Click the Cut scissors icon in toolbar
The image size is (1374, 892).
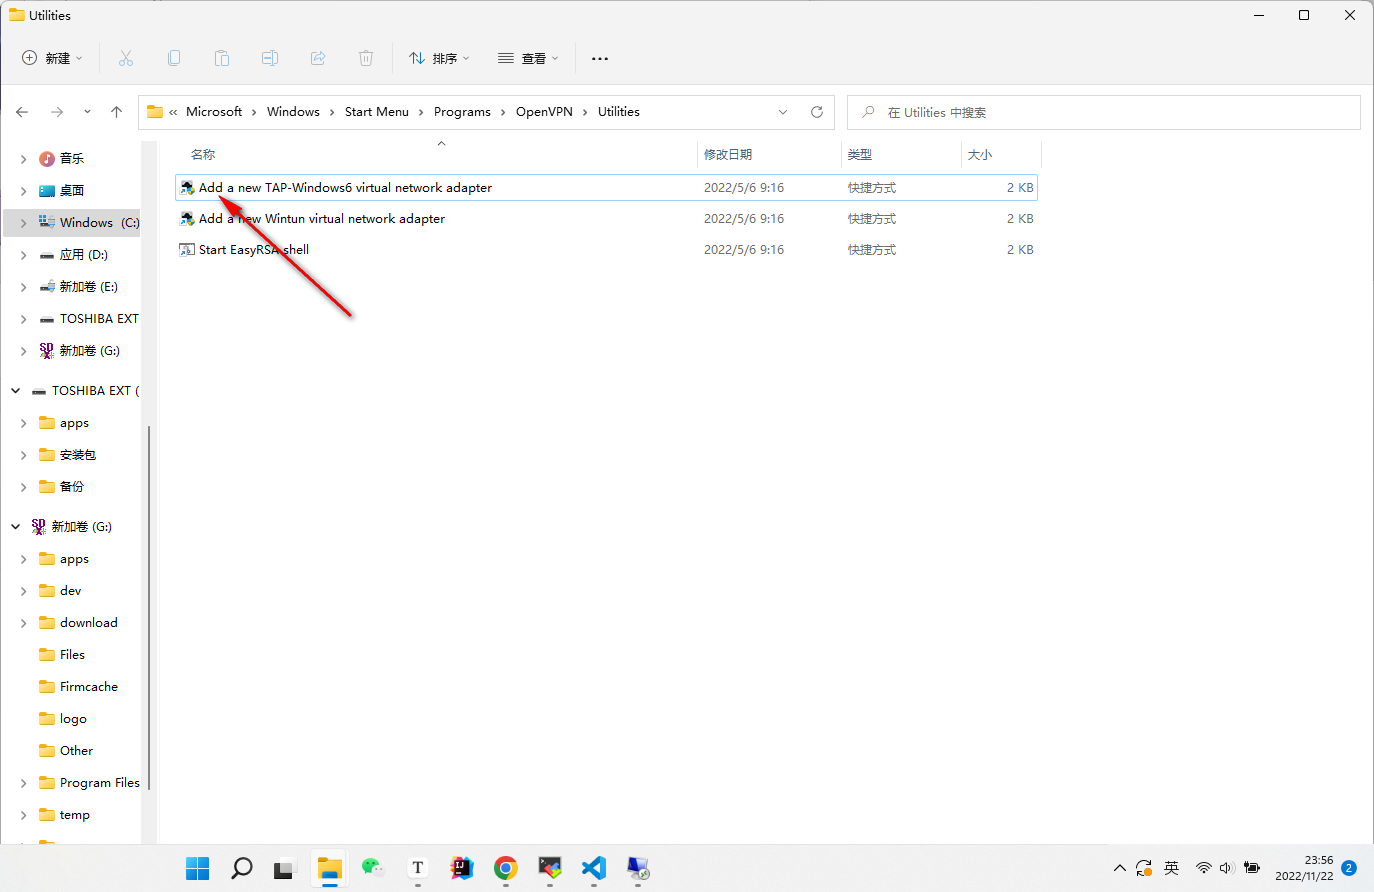tap(126, 58)
